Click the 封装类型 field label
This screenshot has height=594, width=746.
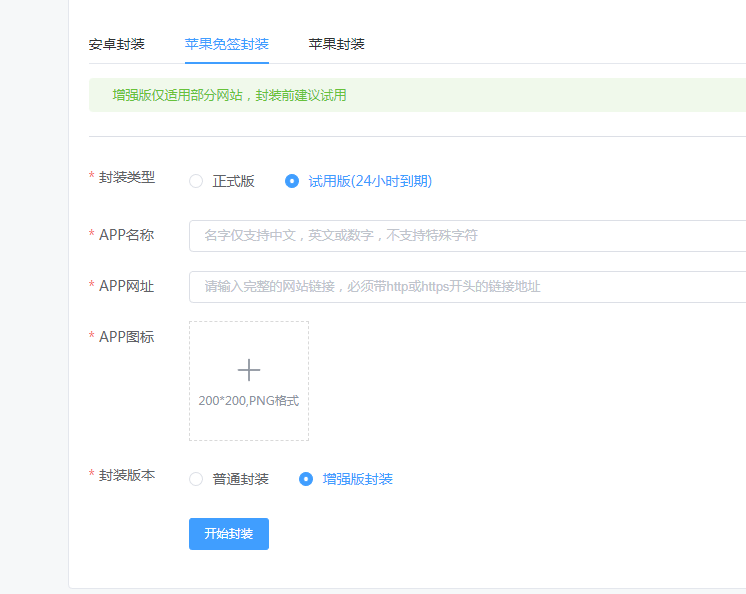127,176
